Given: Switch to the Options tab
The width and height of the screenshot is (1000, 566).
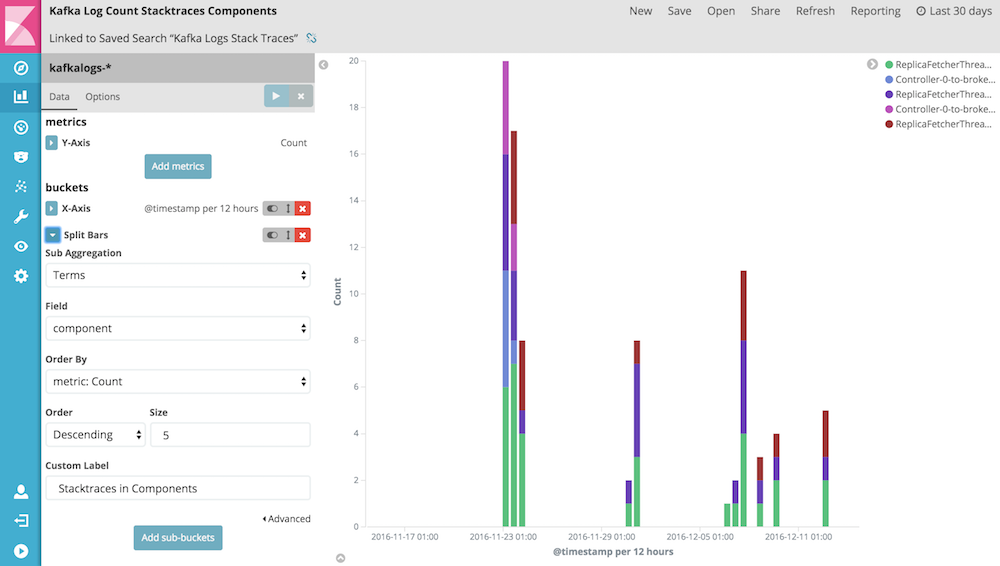Looking at the screenshot, I should [103, 96].
